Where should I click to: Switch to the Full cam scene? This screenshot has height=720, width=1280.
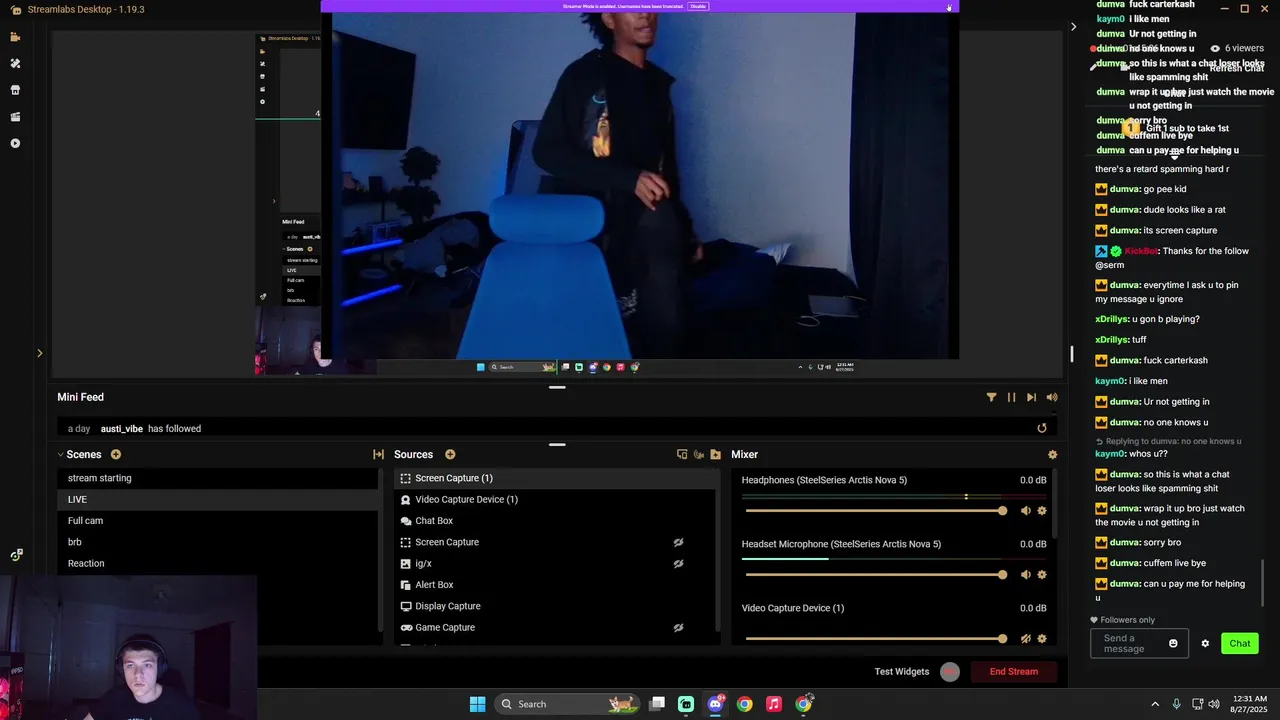click(218, 521)
